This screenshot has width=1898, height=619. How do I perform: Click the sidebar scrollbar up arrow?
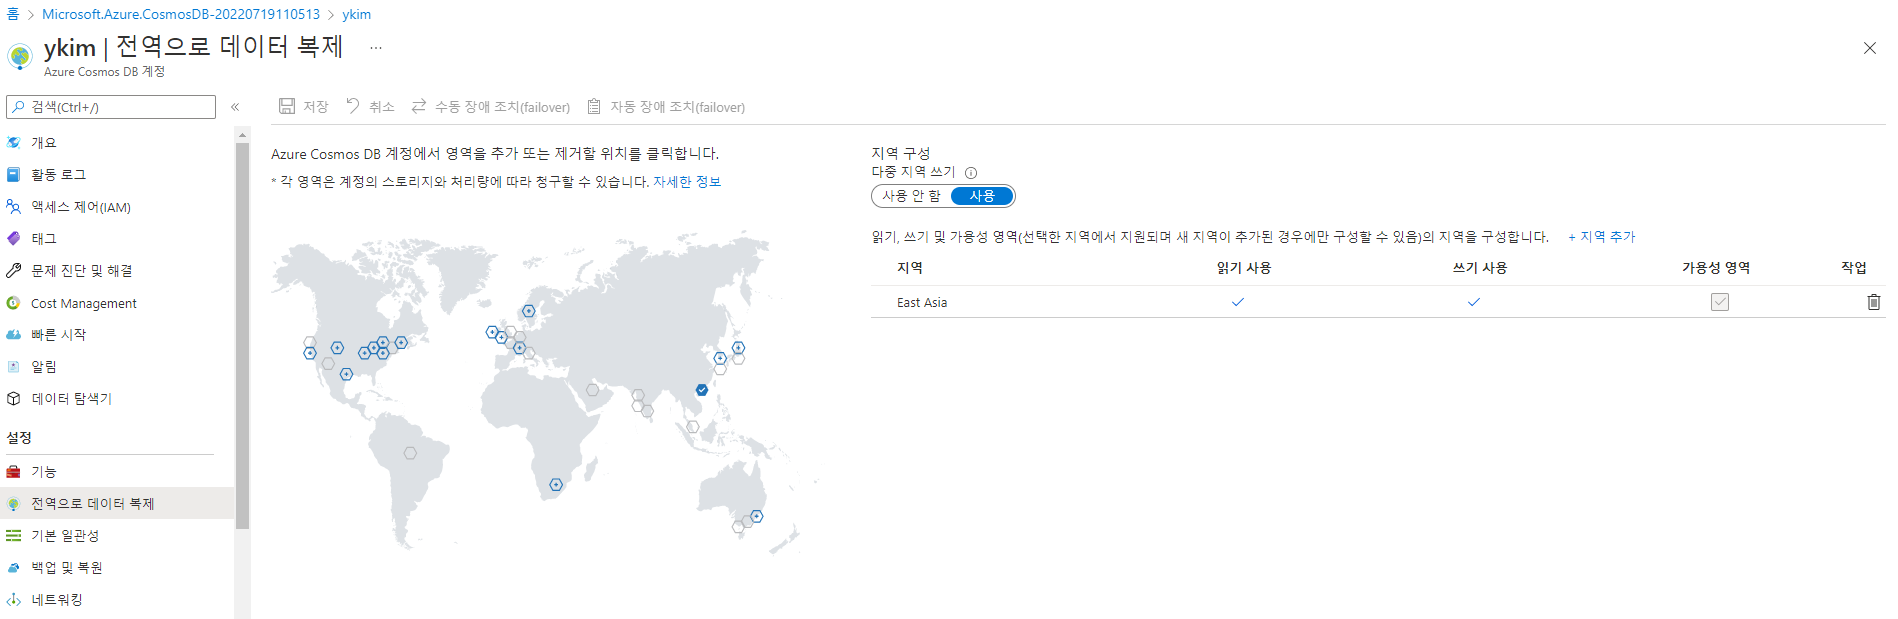point(242,135)
